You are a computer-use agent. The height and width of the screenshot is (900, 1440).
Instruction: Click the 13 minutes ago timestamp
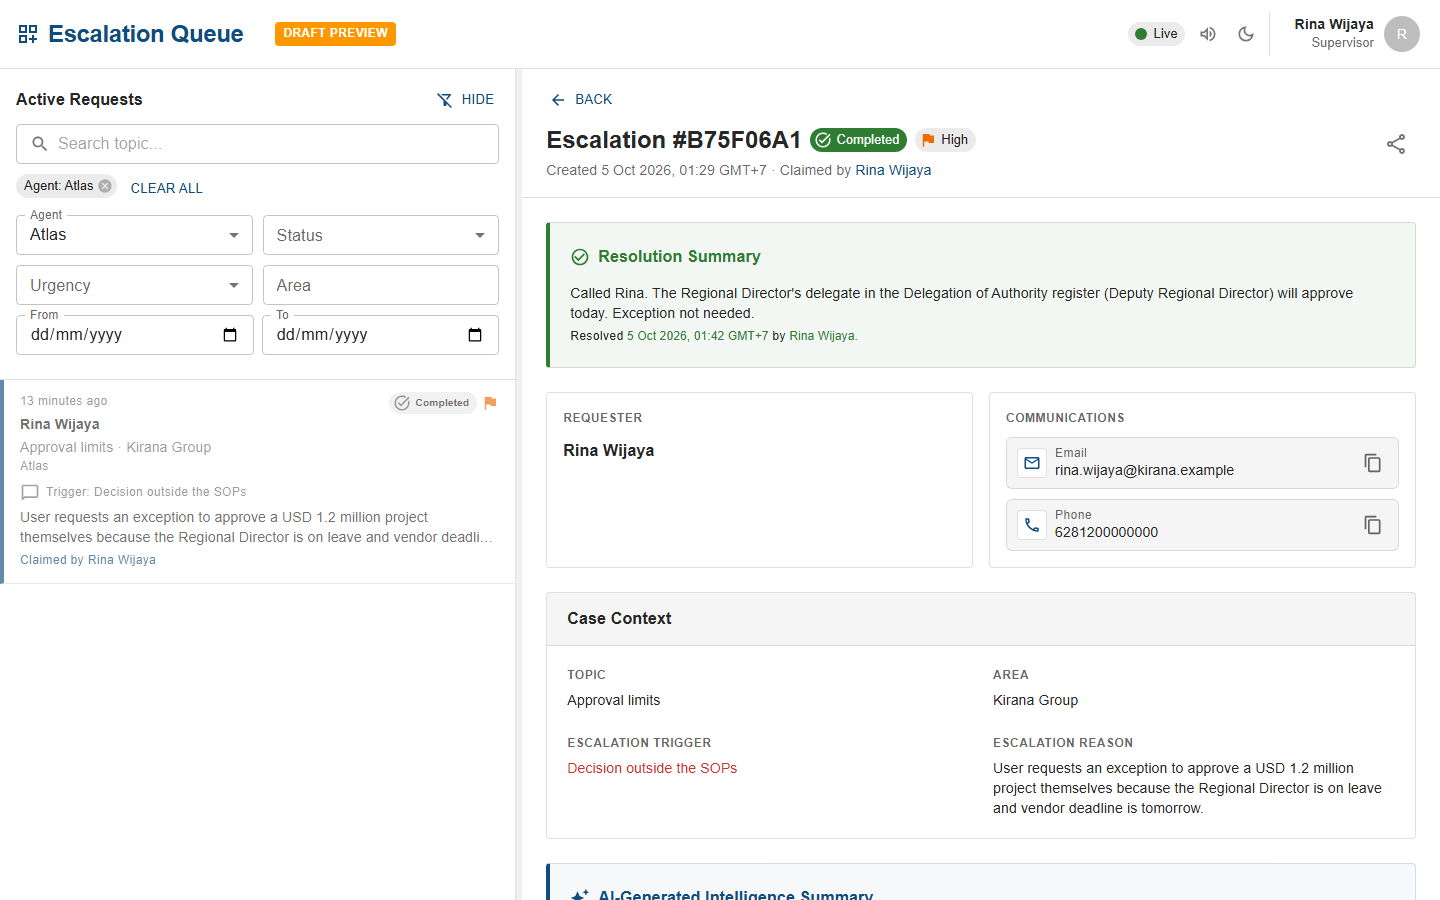pyautogui.click(x=64, y=401)
